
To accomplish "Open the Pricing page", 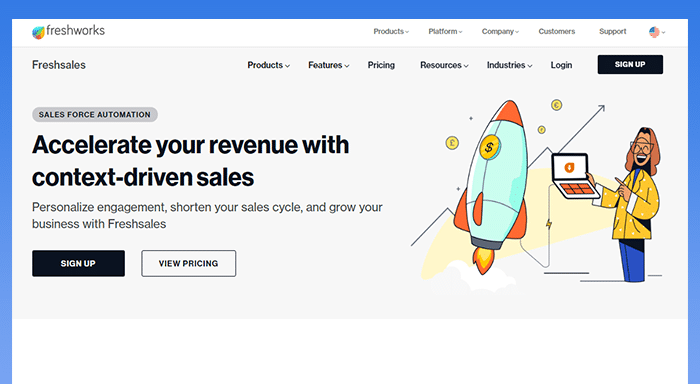I will [381, 65].
